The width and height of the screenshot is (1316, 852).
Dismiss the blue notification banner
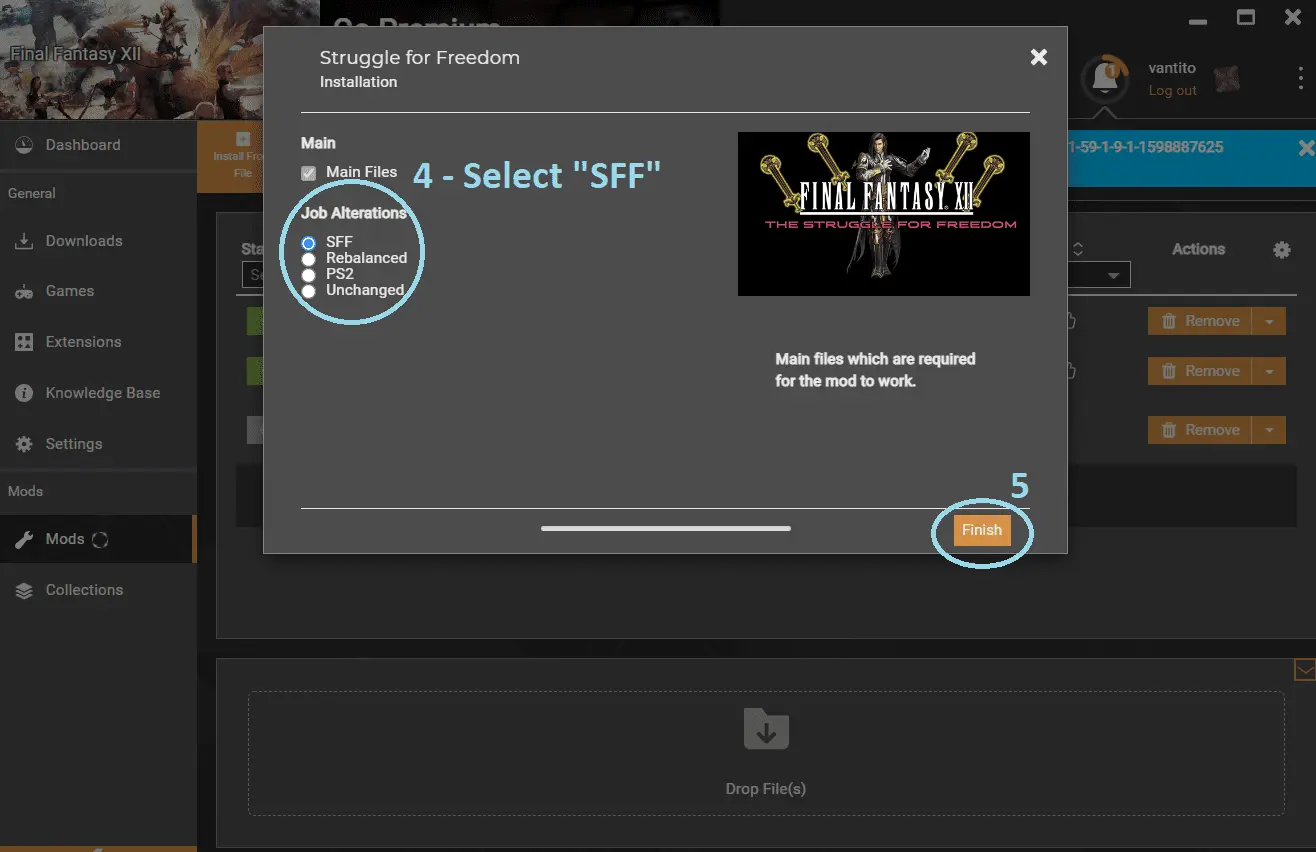tap(1305, 148)
